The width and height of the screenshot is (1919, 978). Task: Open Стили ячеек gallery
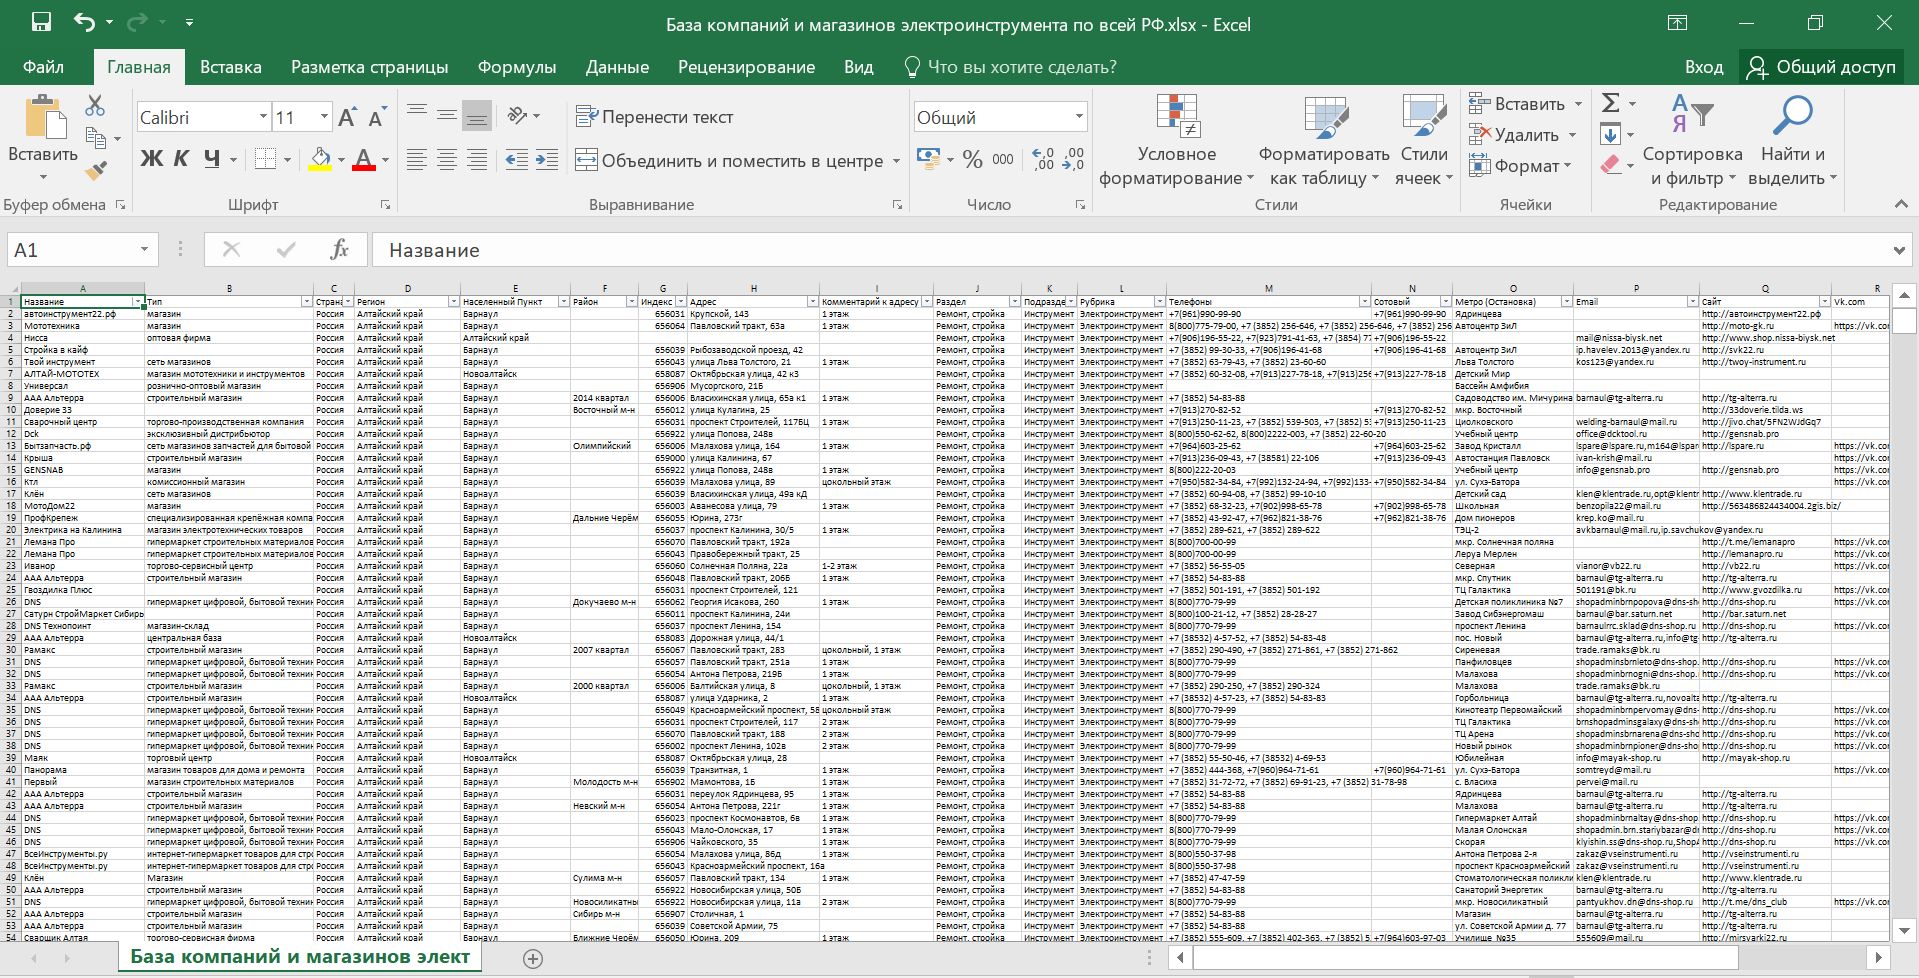click(1424, 140)
